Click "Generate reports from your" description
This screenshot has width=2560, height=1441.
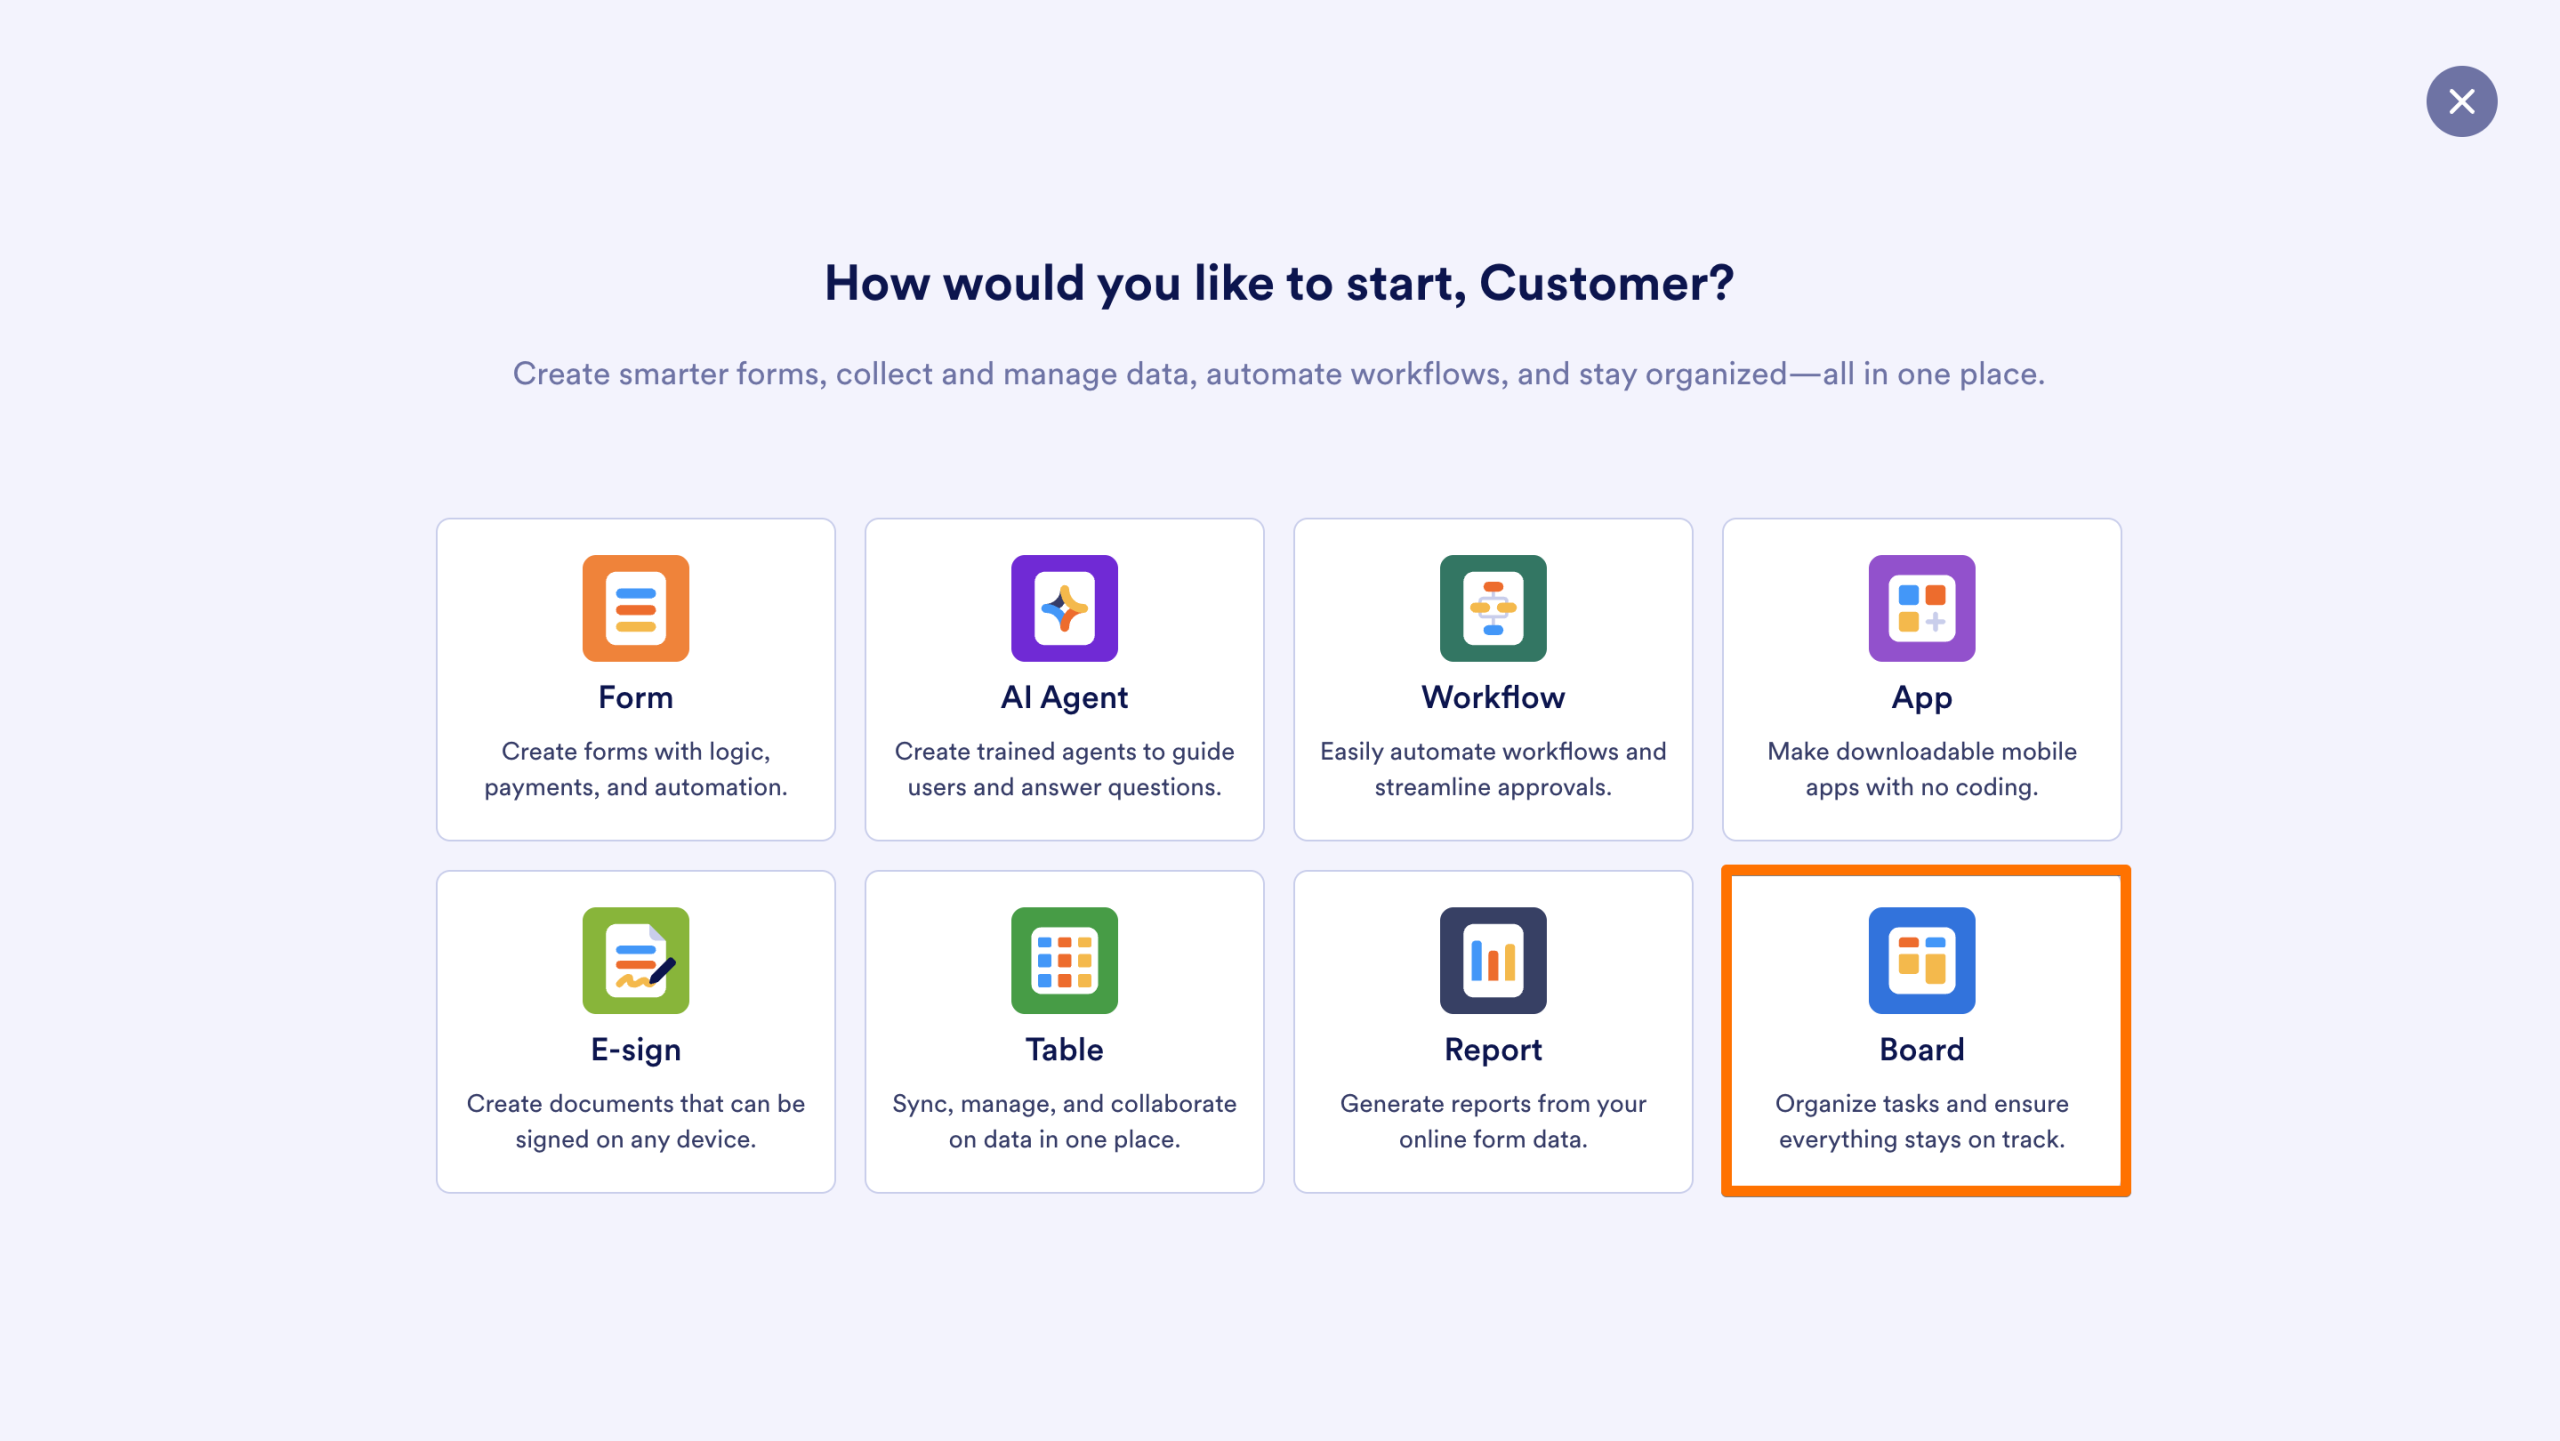[x=1493, y=1103]
